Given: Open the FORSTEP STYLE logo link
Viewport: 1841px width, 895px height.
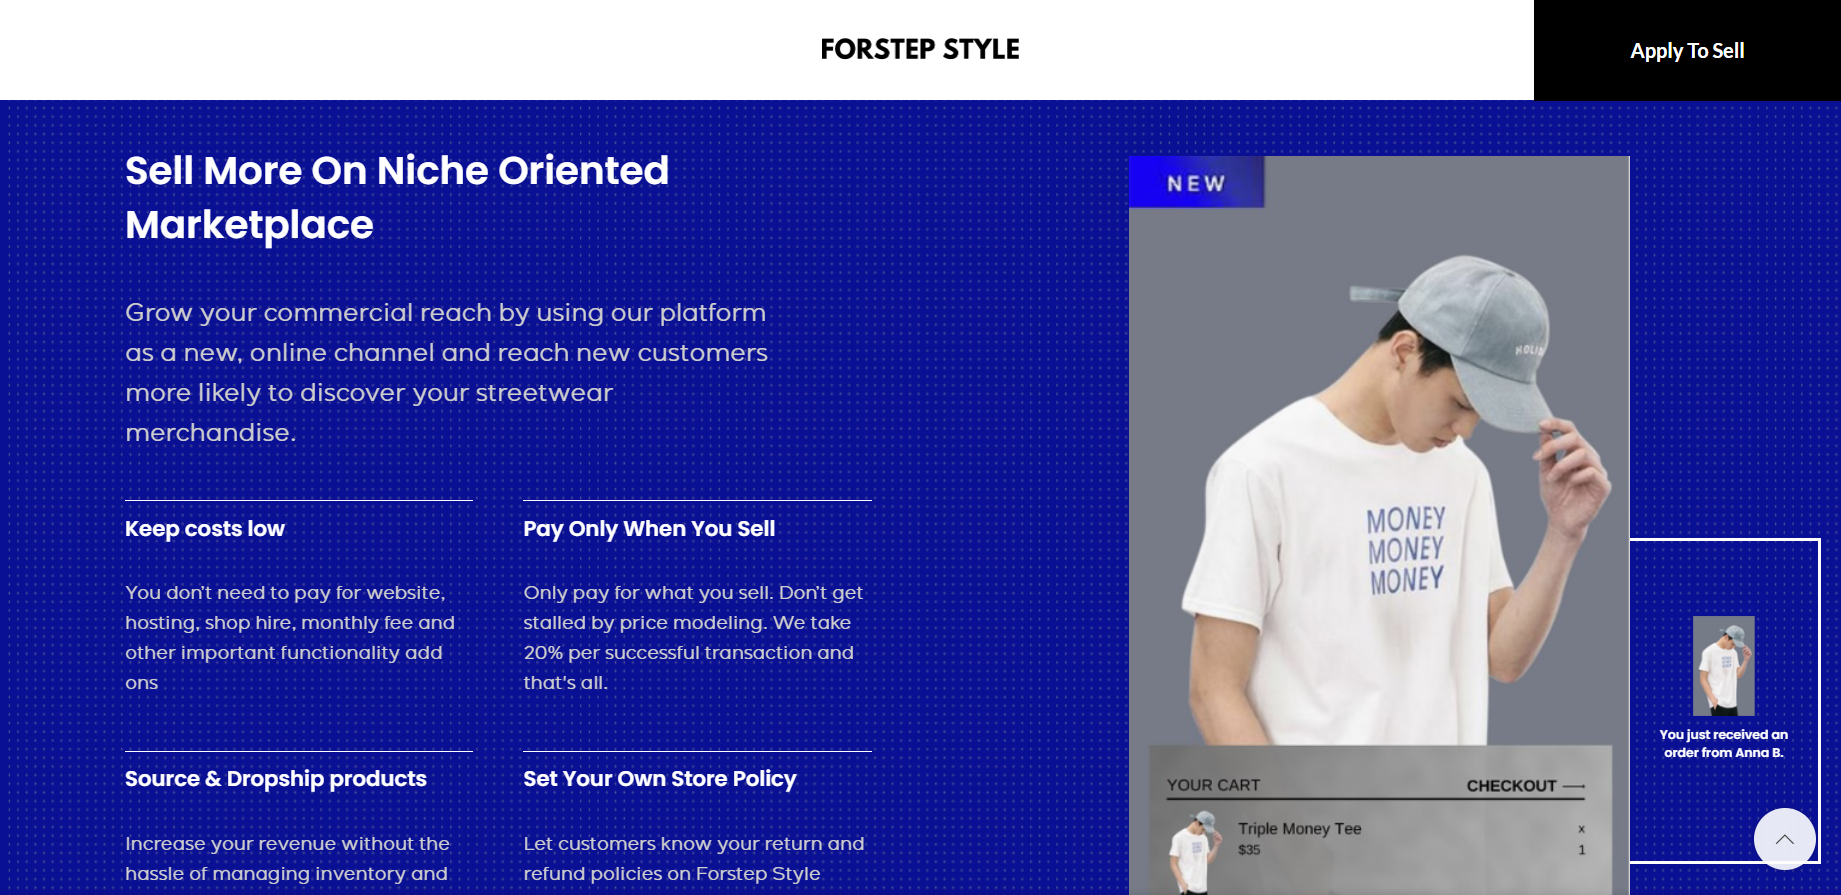Looking at the screenshot, I should point(920,49).
